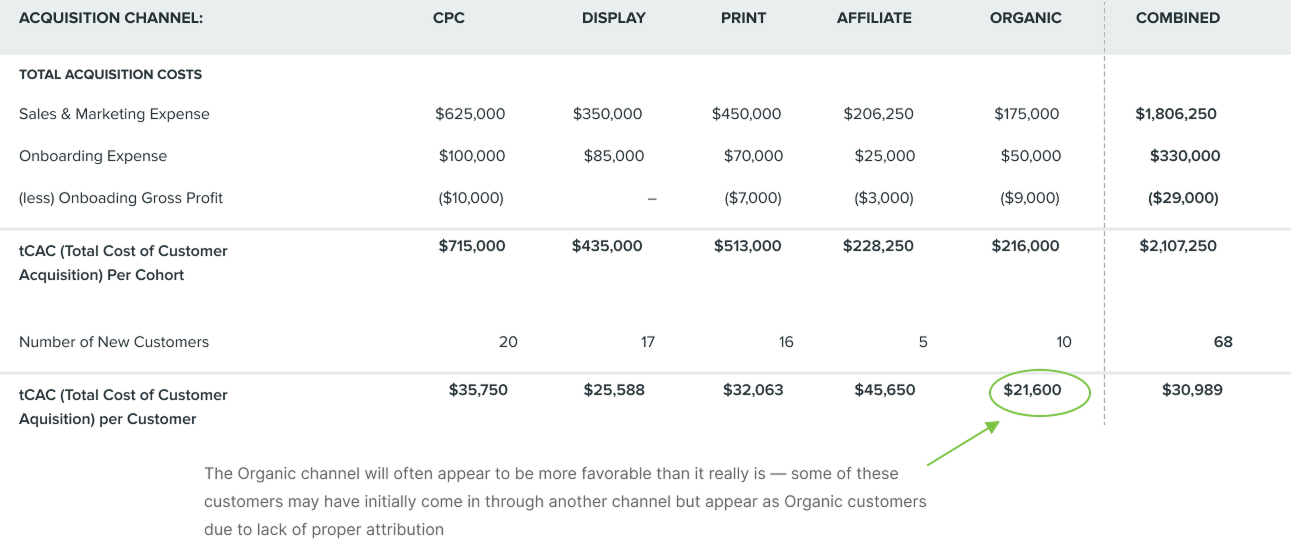1291x559 pixels.
Task: Select the ORGANIC column header
Action: (x=1025, y=18)
